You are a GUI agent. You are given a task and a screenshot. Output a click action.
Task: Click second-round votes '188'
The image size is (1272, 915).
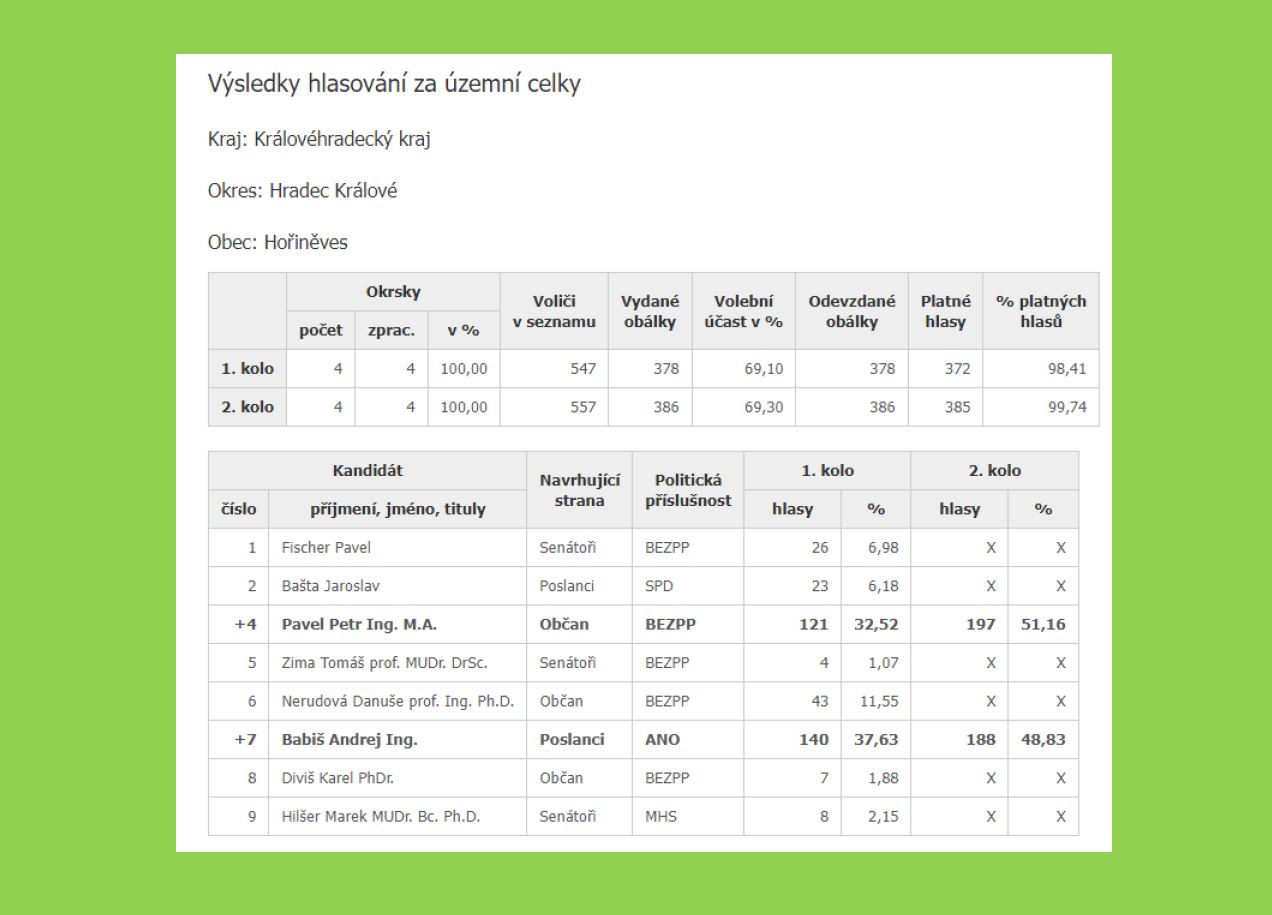tap(981, 740)
